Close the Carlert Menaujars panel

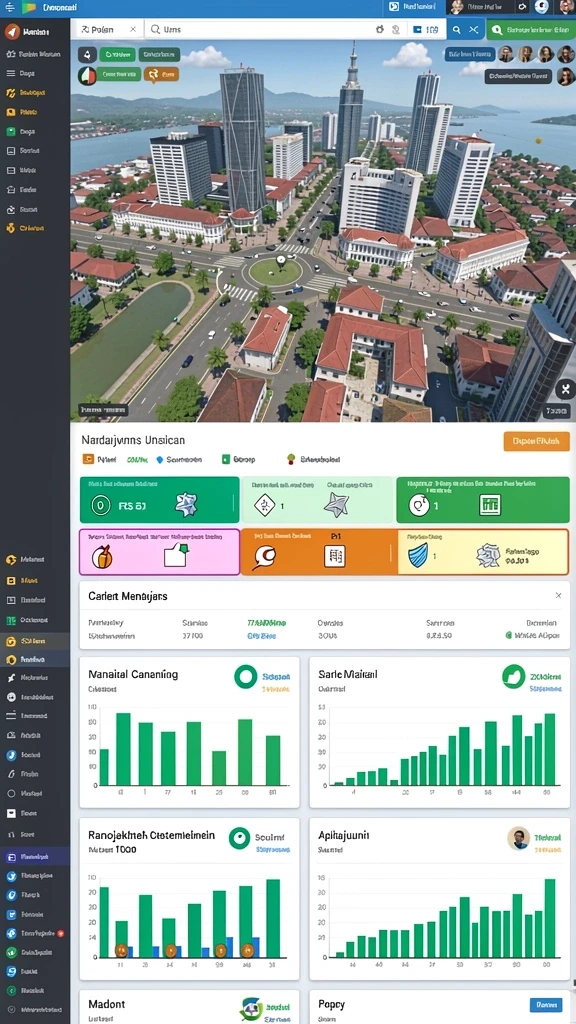(x=558, y=596)
